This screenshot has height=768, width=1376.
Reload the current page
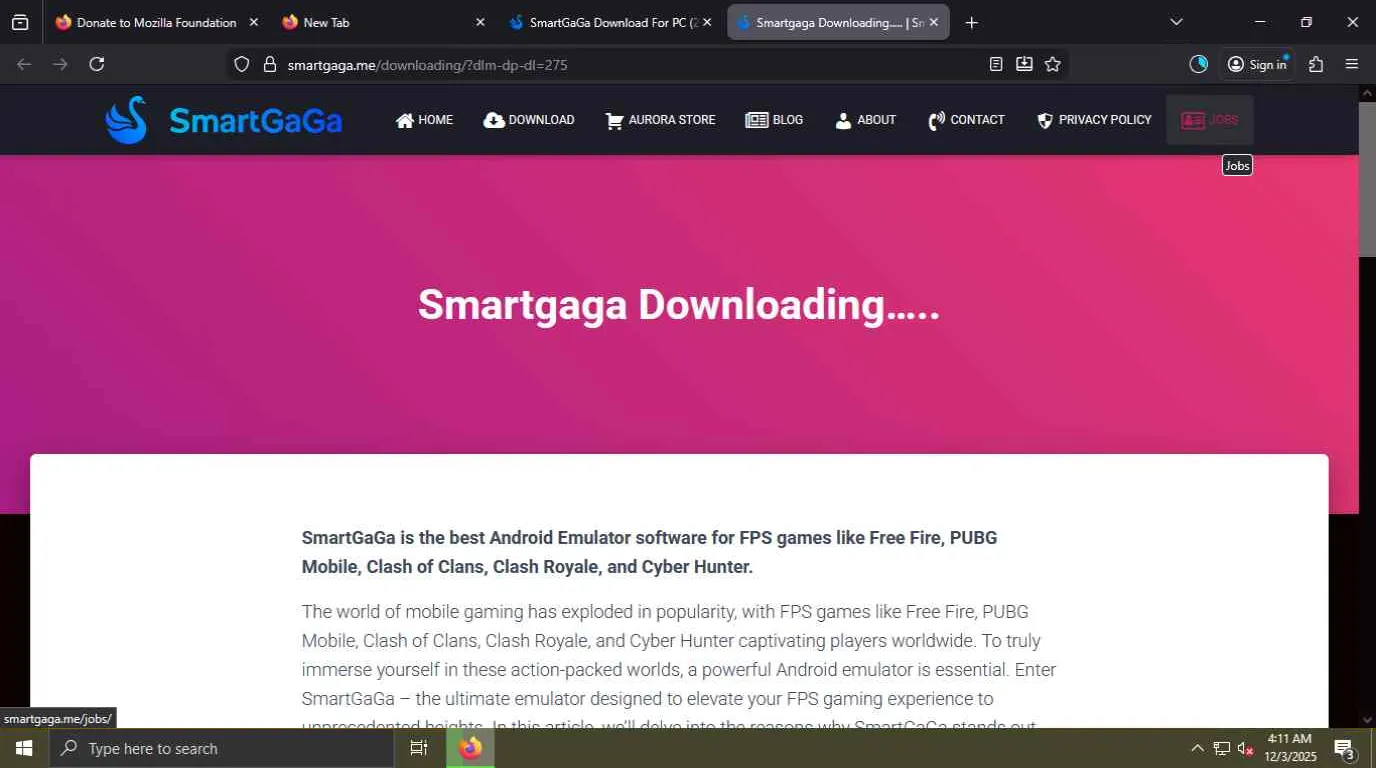point(97,64)
